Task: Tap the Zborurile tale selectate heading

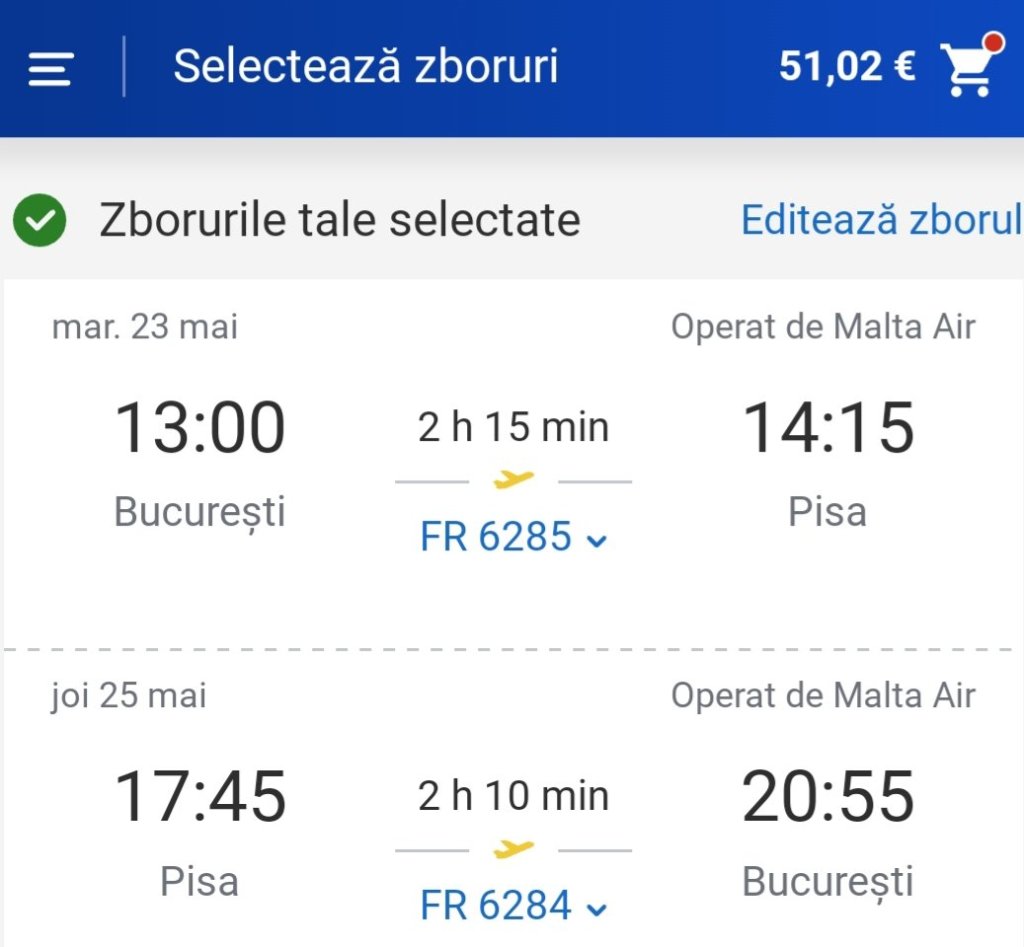Action: [x=339, y=221]
